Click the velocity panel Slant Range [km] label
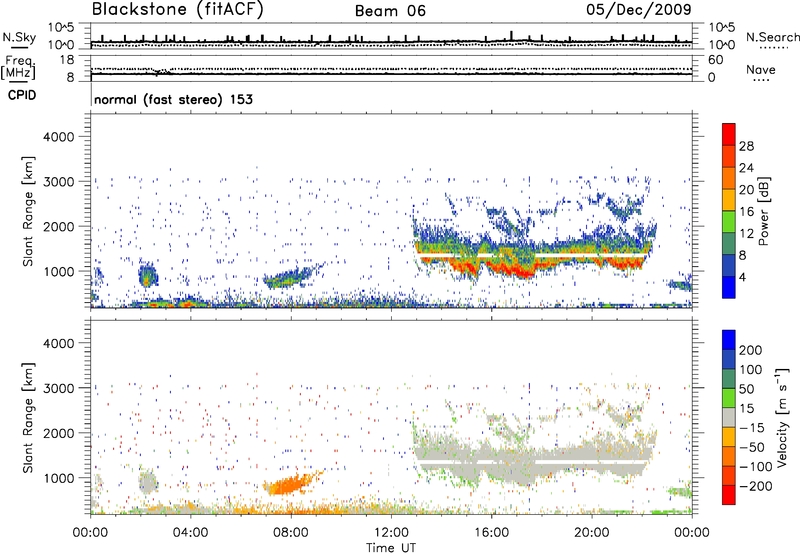This screenshot has height=554, width=800. point(28,418)
